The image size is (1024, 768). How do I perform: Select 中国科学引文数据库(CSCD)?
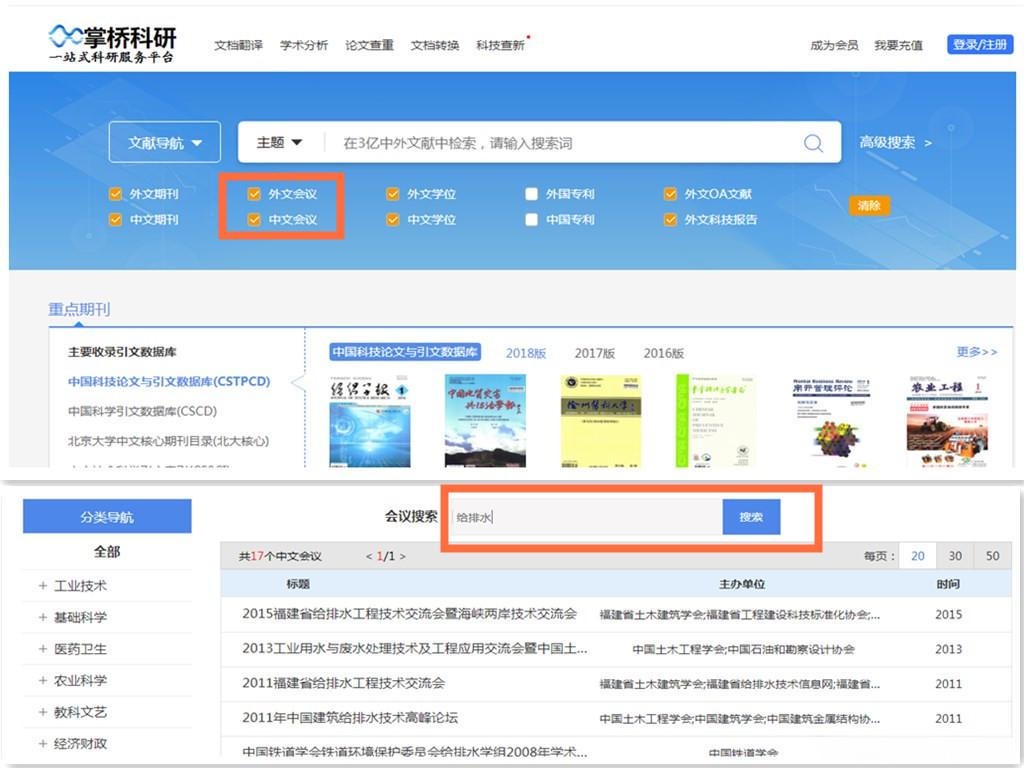(142, 411)
